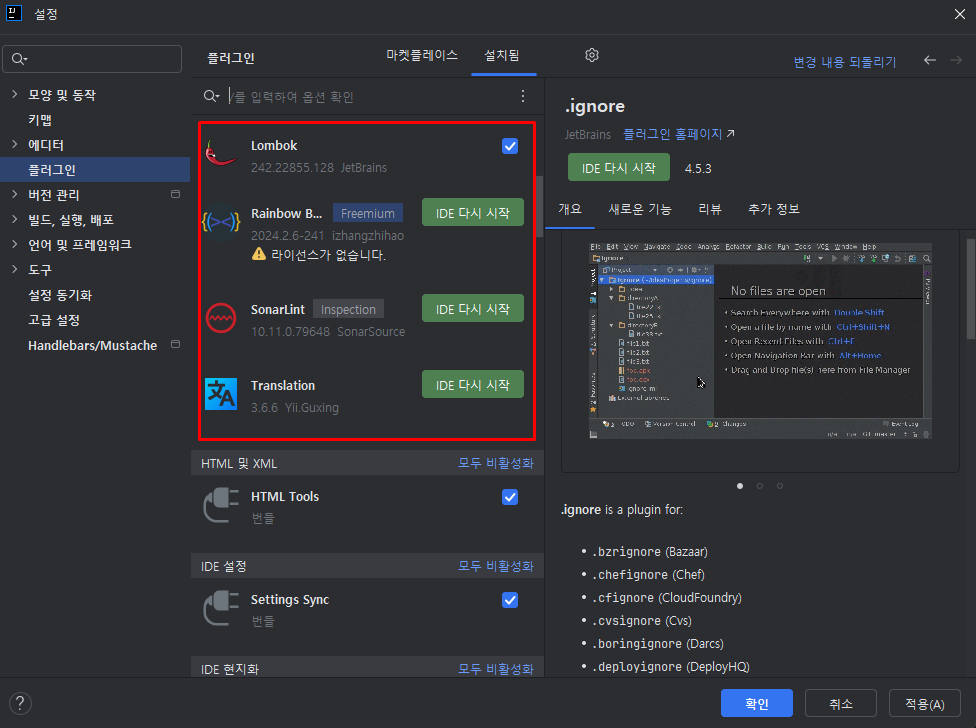Toggle the Settings Sync plugin checkbox
This screenshot has width=976, height=728.
pos(510,600)
